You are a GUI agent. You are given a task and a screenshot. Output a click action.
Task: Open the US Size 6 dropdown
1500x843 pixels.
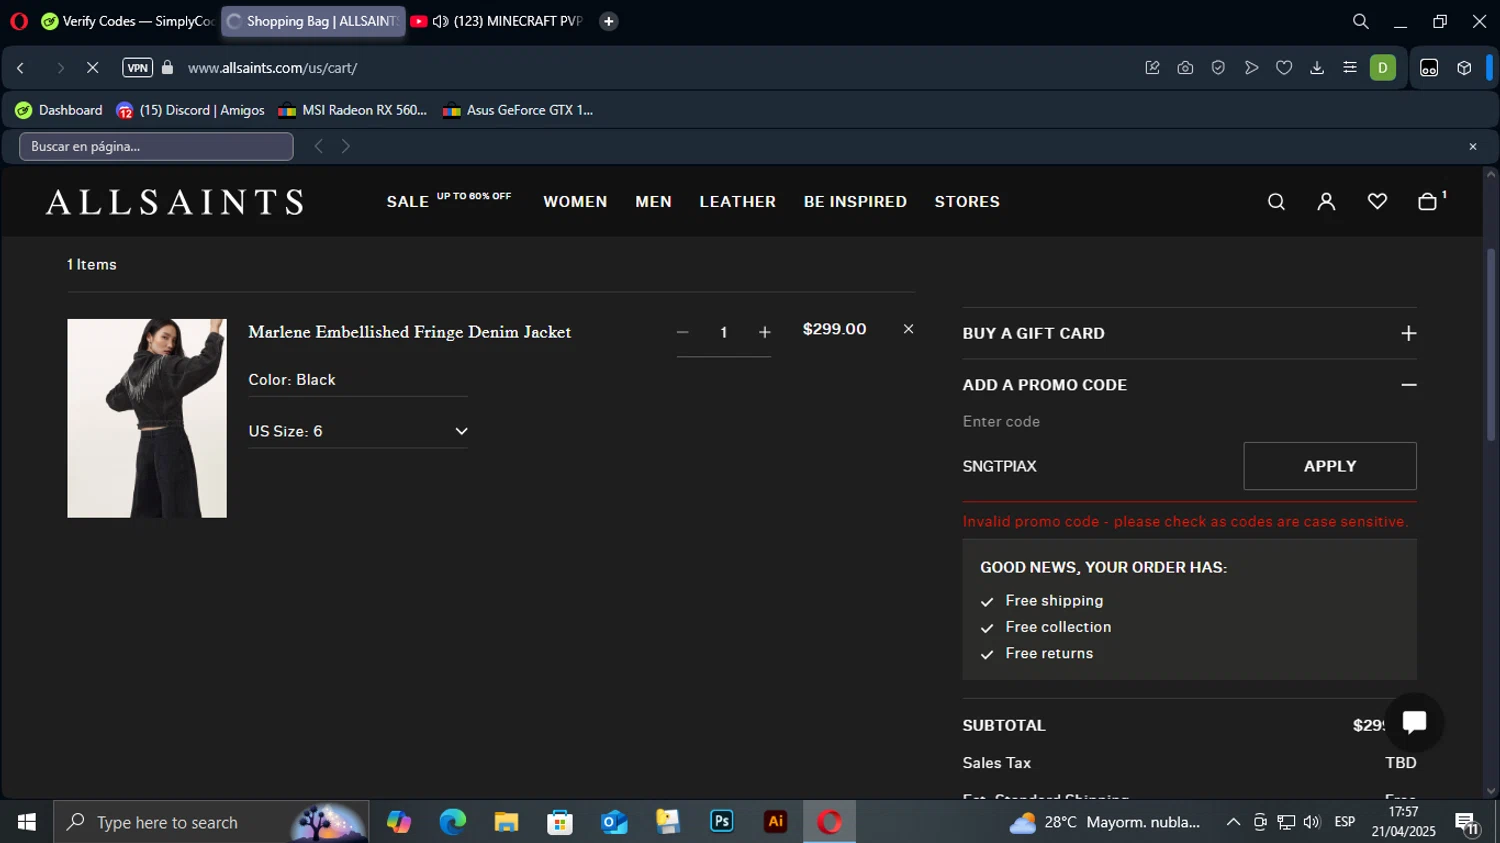click(358, 431)
